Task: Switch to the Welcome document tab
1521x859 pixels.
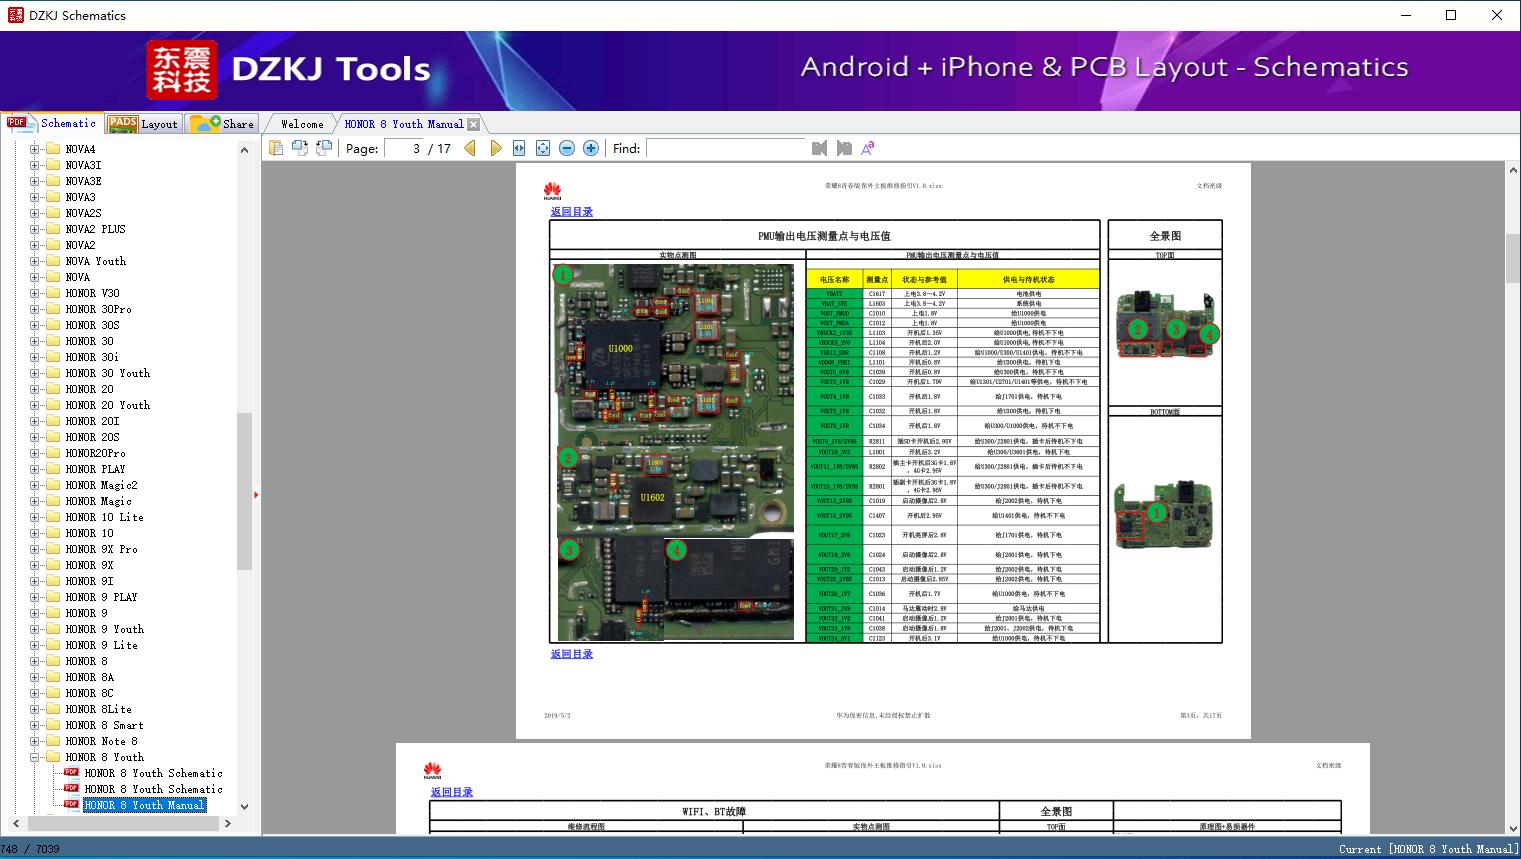Action: (x=301, y=124)
